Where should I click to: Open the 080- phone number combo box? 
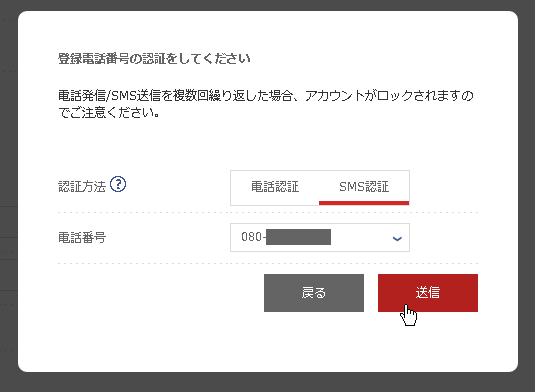point(320,237)
